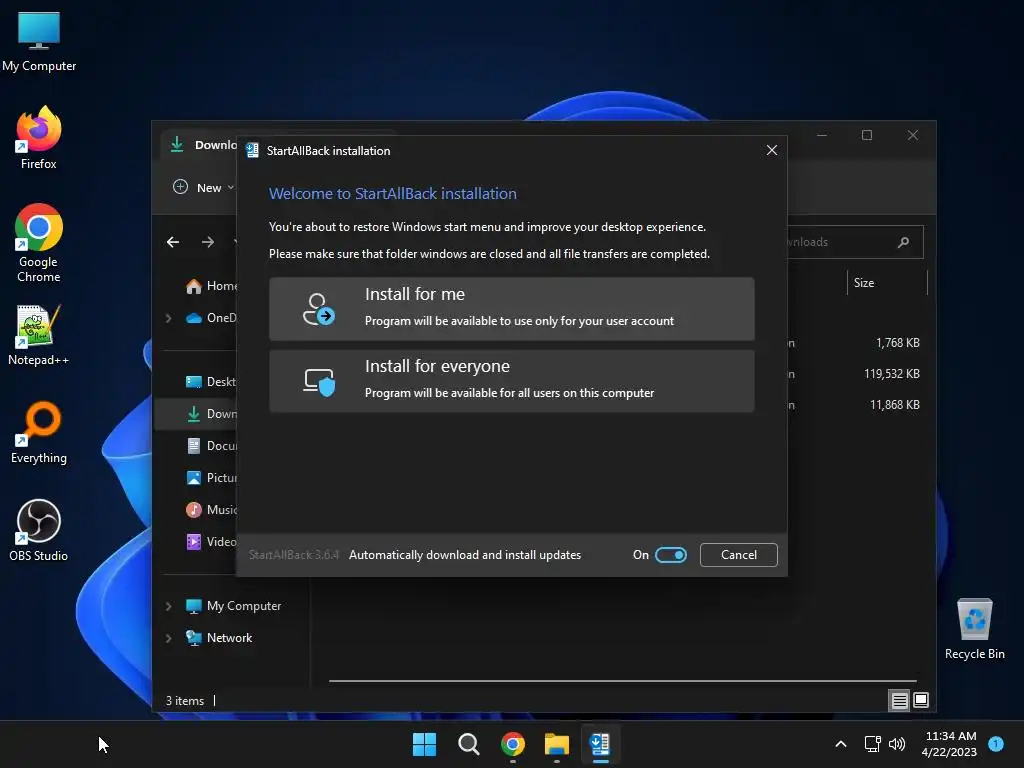Click the Downloads tab in Explorer
The width and height of the screenshot is (1024, 768).
(200, 145)
